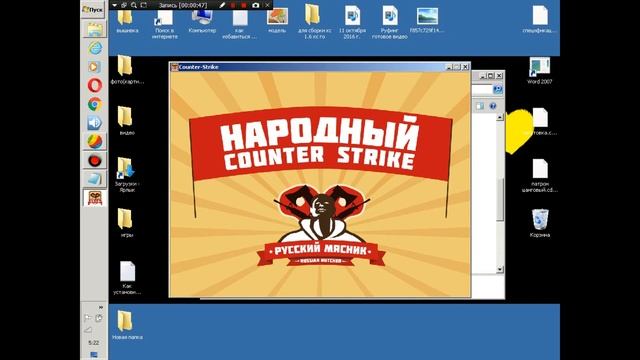Select the фотокартинки folder icon
This screenshot has width=640, height=360.
[x=127, y=69]
